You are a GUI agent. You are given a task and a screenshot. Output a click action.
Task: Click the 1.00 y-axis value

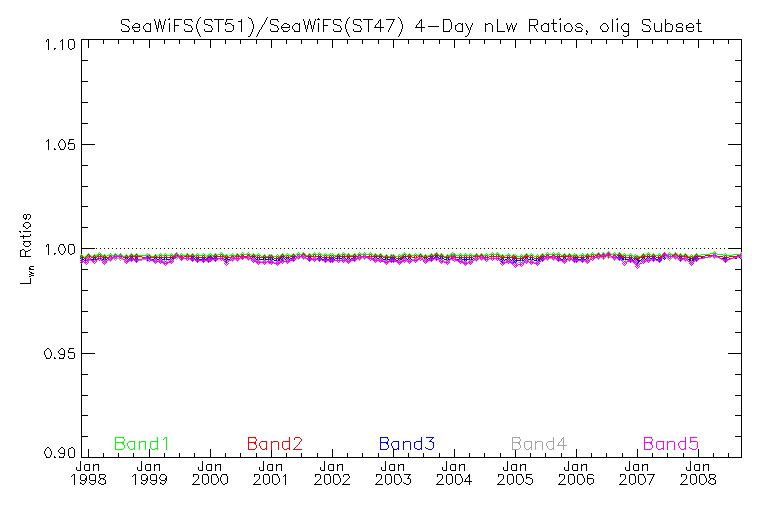point(60,250)
